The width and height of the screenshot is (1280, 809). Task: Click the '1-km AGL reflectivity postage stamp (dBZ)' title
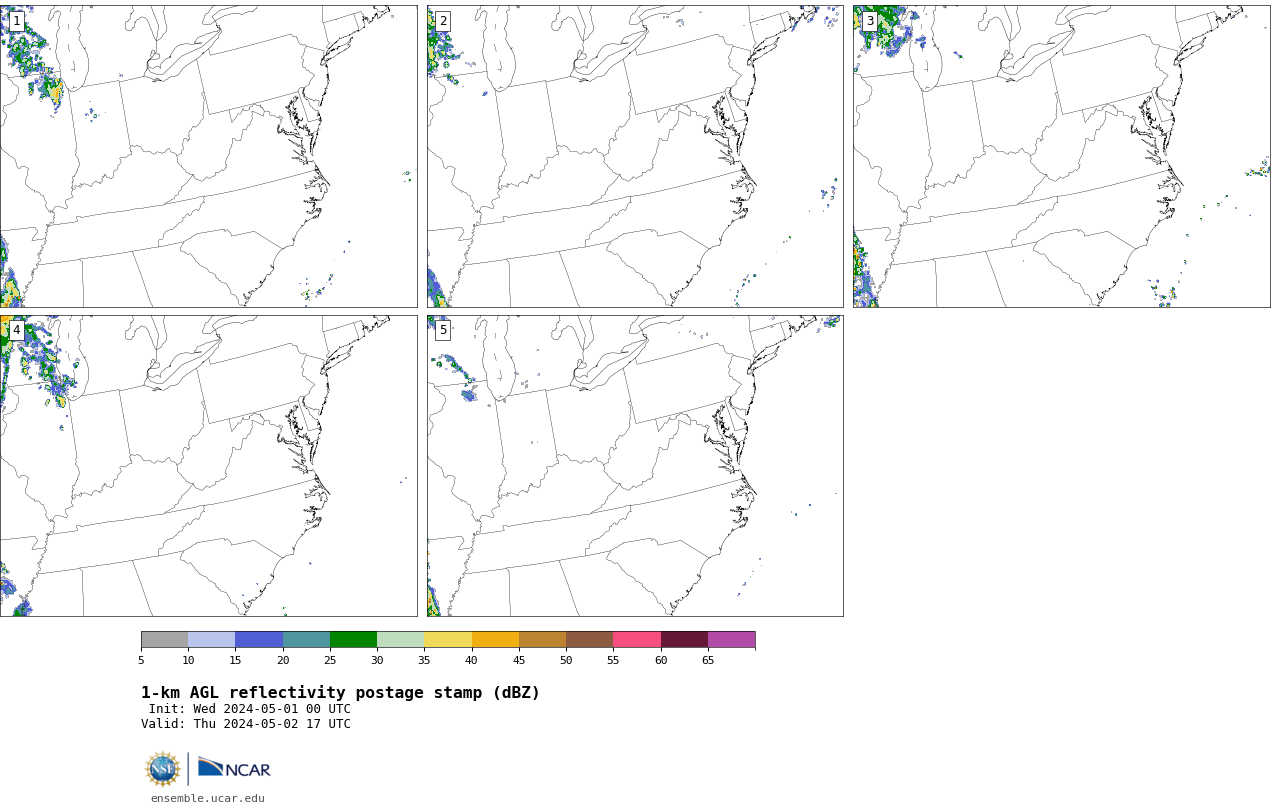coord(340,693)
